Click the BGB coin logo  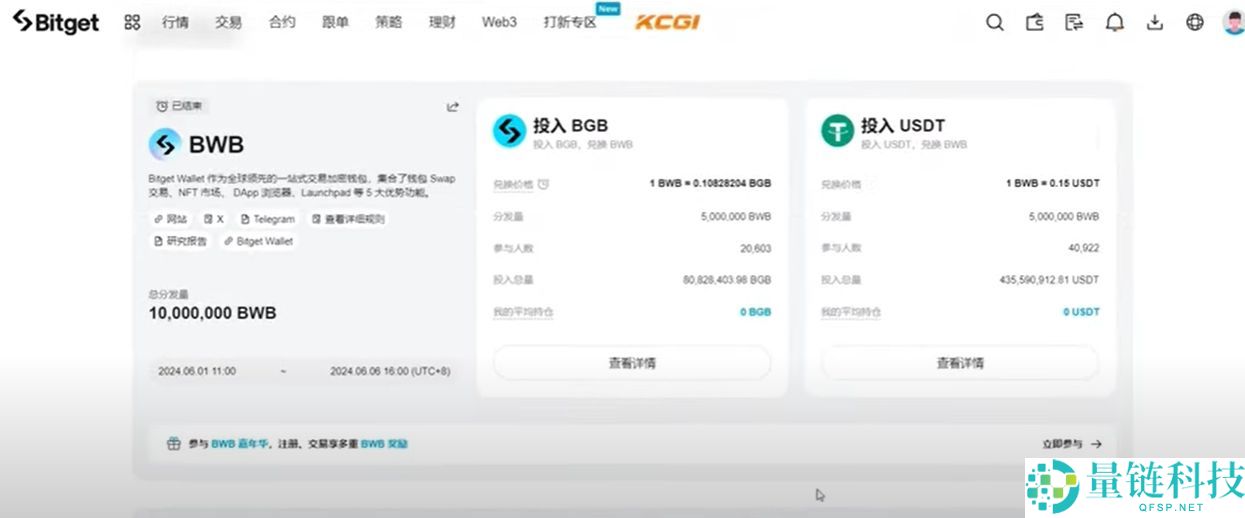(509, 131)
